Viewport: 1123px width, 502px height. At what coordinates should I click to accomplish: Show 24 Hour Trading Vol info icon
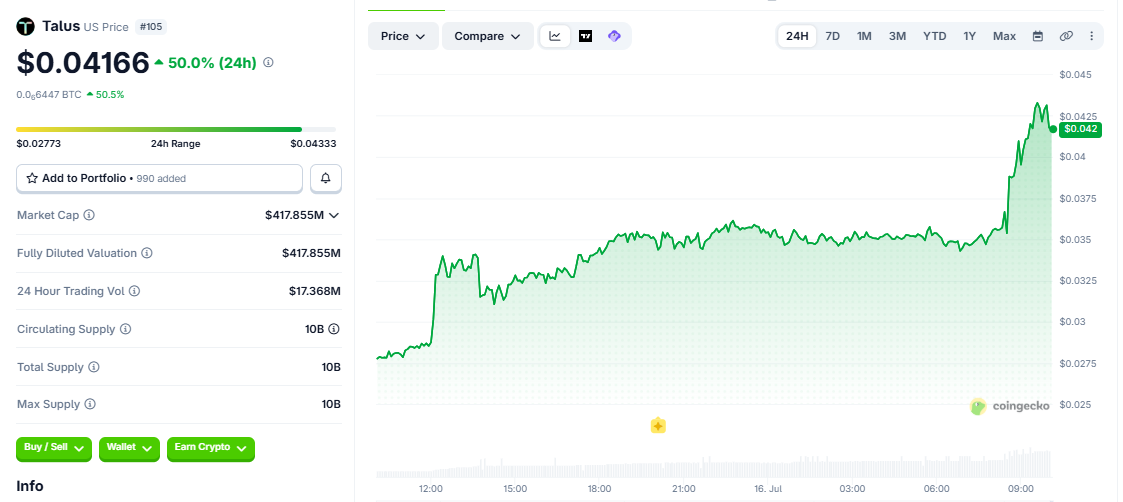tap(135, 291)
